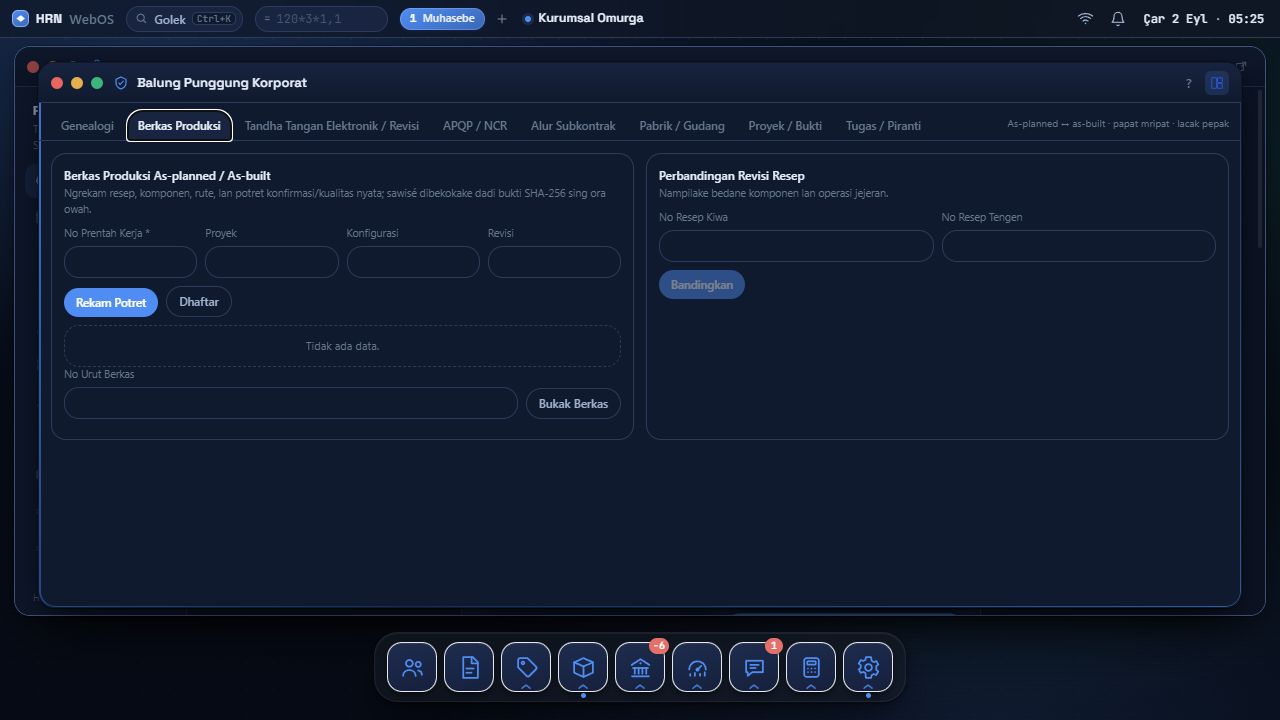Switch to the Kurumsal Omurga workspace
The width and height of the screenshot is (1280, 720).
584,19
